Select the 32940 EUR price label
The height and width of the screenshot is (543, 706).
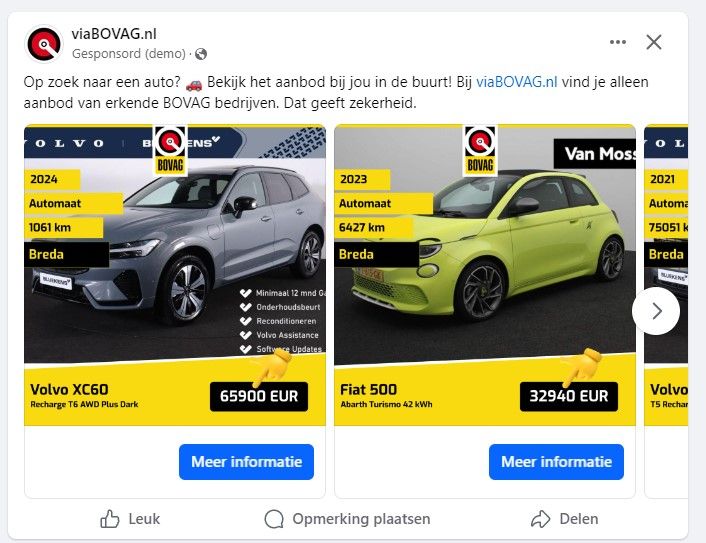click(569, 396)
